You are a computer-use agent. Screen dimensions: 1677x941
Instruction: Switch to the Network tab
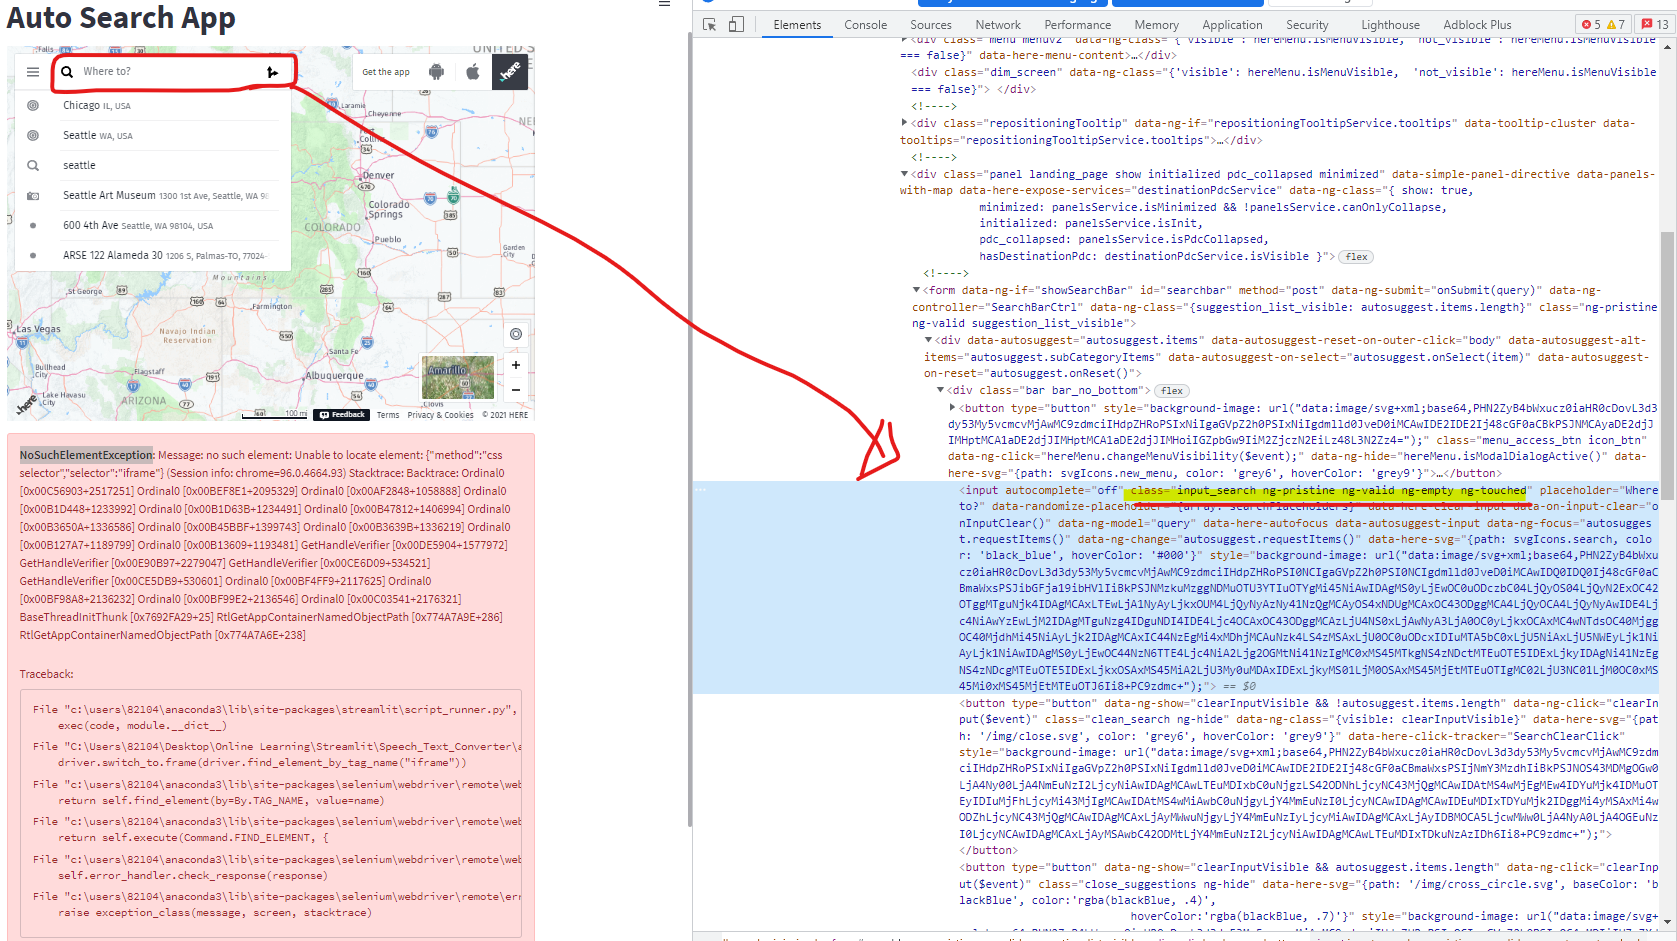click(x=998, y=25)
